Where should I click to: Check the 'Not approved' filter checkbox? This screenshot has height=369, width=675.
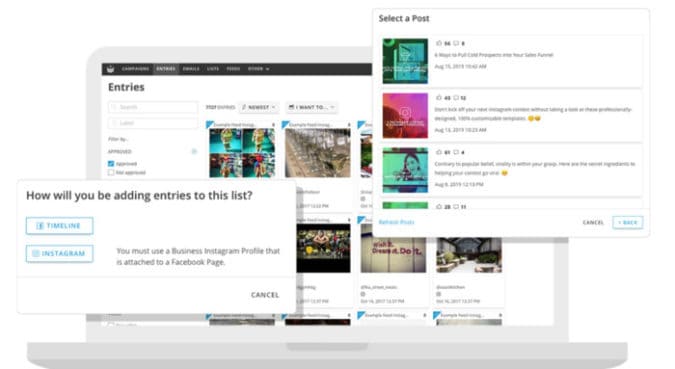[111, 172]
